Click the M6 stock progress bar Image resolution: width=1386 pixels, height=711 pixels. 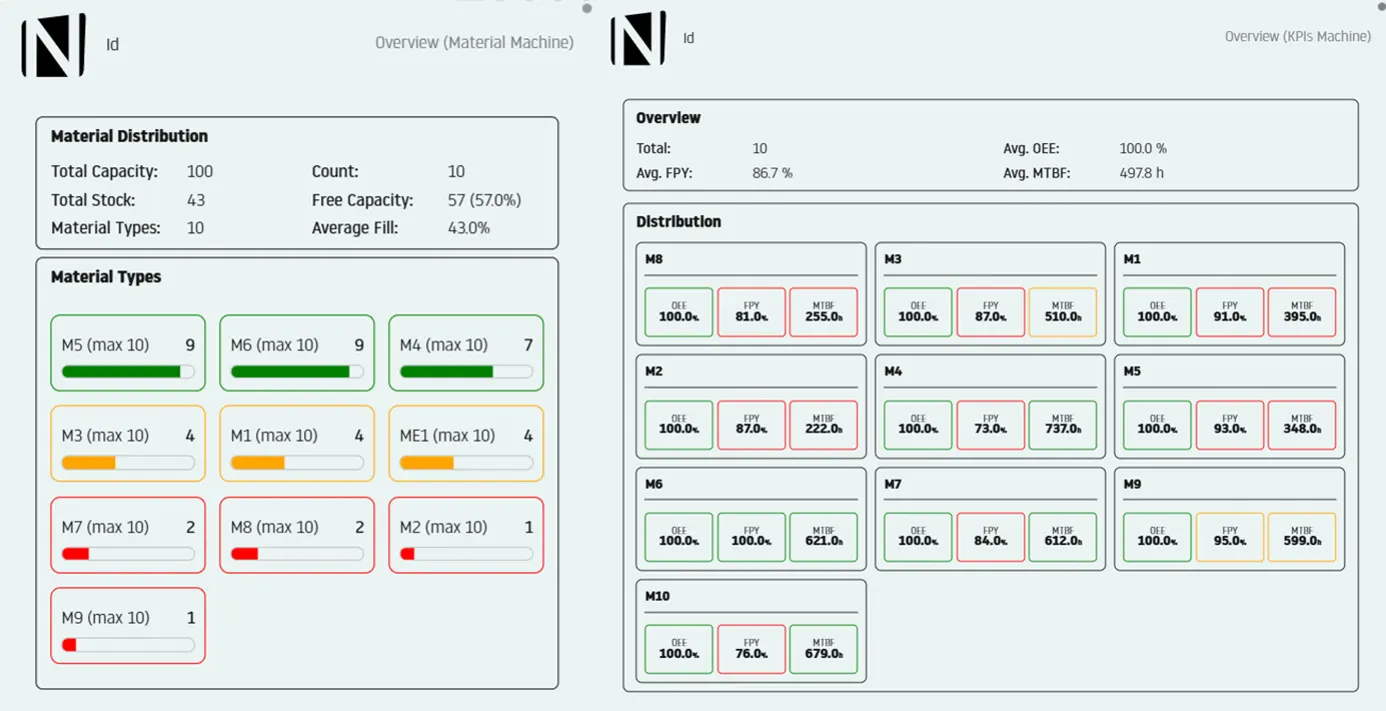point(297,371)
